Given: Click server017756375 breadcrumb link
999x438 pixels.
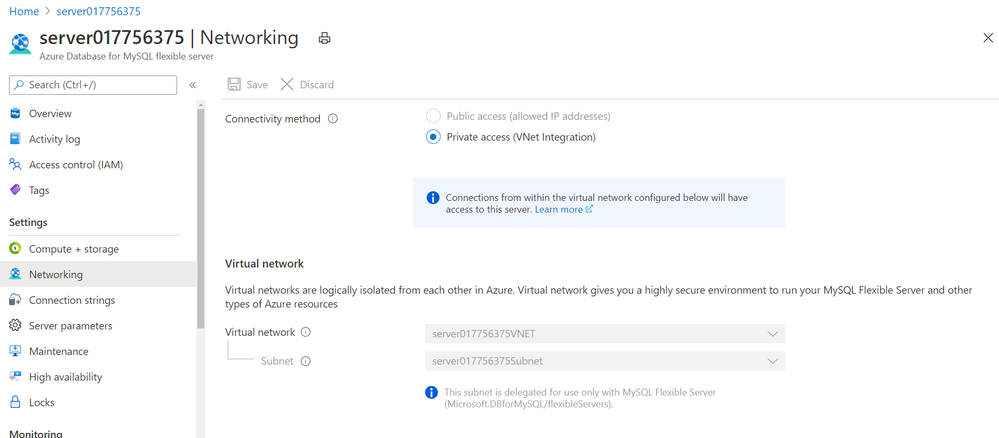Looking at the screenshot, I should click(99, 11).
